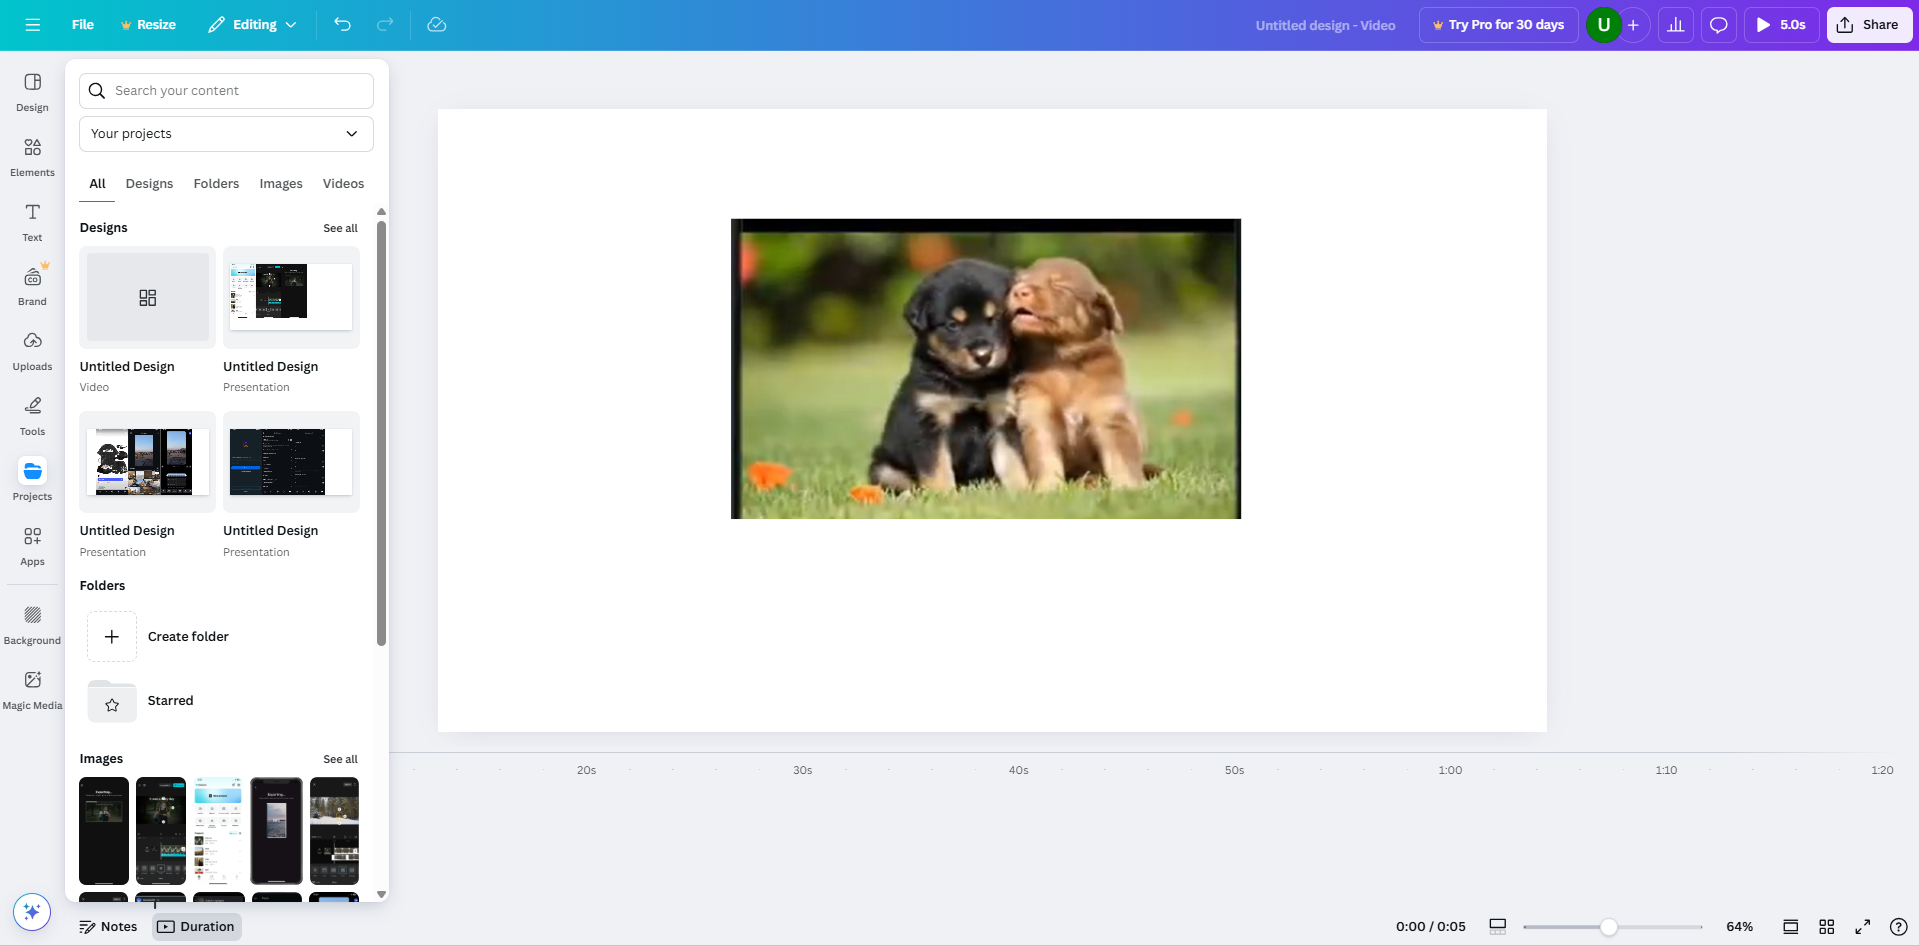Toggle fullscreen presentation mode

pos(1862,926)
